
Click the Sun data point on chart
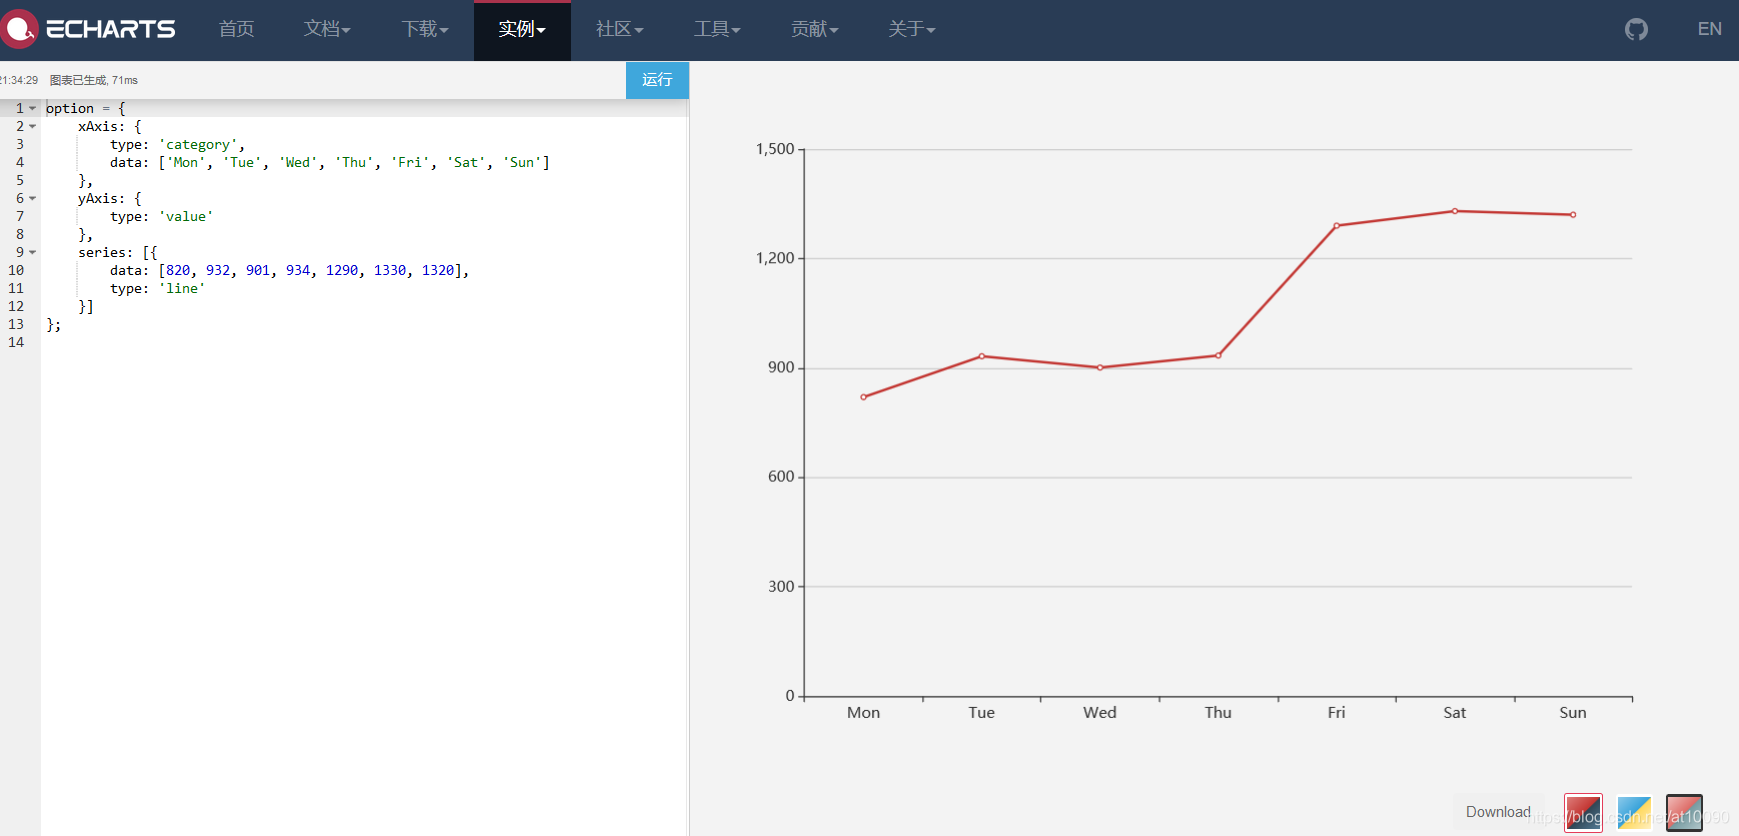(x=1573, y=215)
